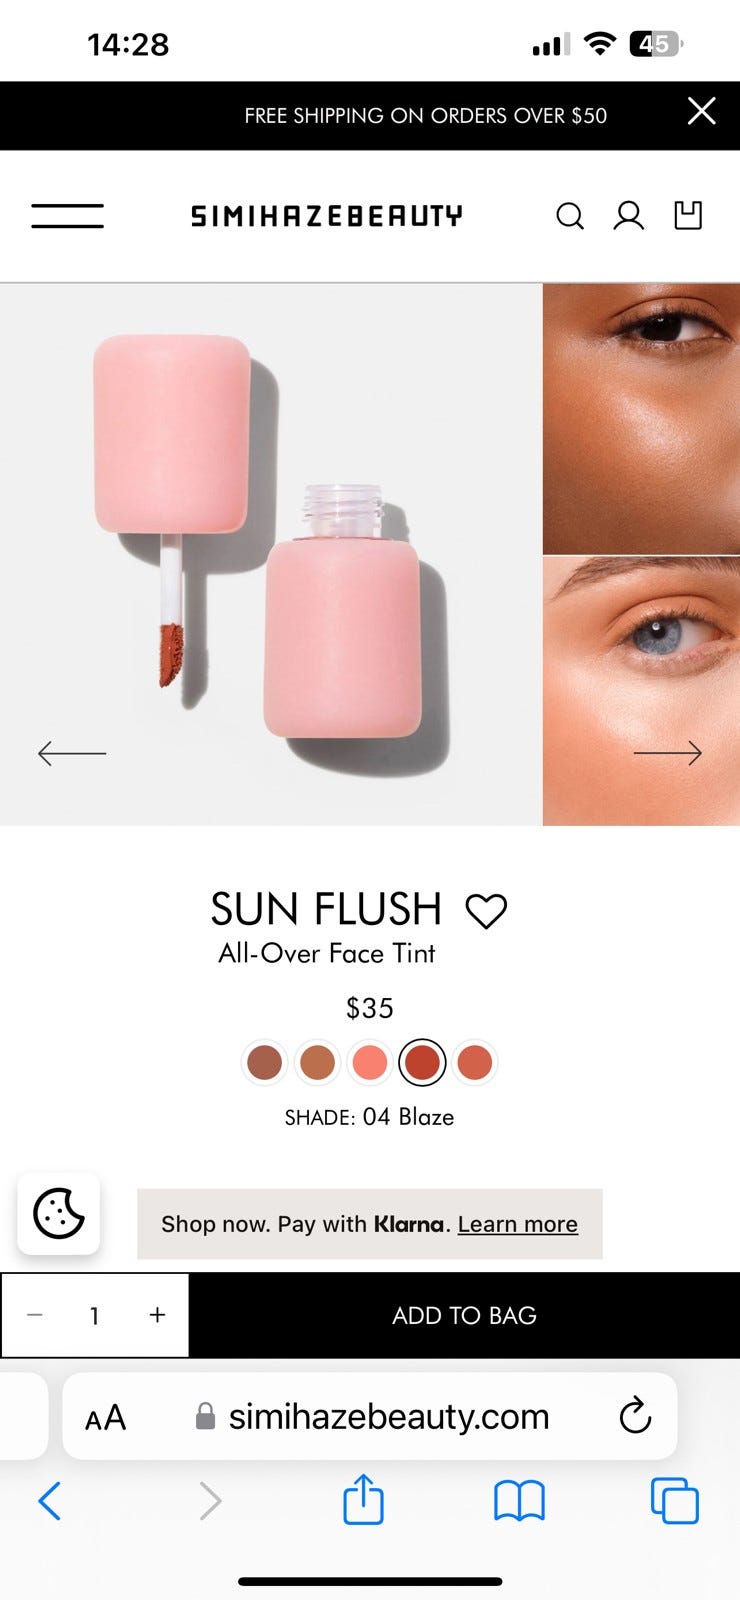Tap Safari share icon
The image size is (740, 1600).
click(x=363, y=1499)
